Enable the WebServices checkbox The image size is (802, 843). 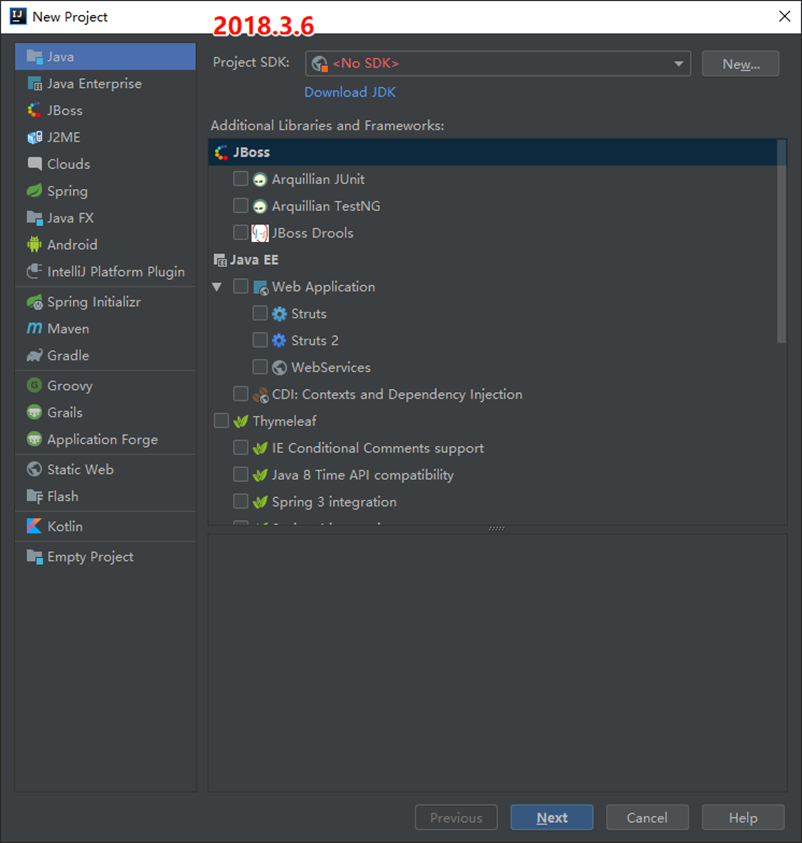pyautogui.click(x=260, y=367)
